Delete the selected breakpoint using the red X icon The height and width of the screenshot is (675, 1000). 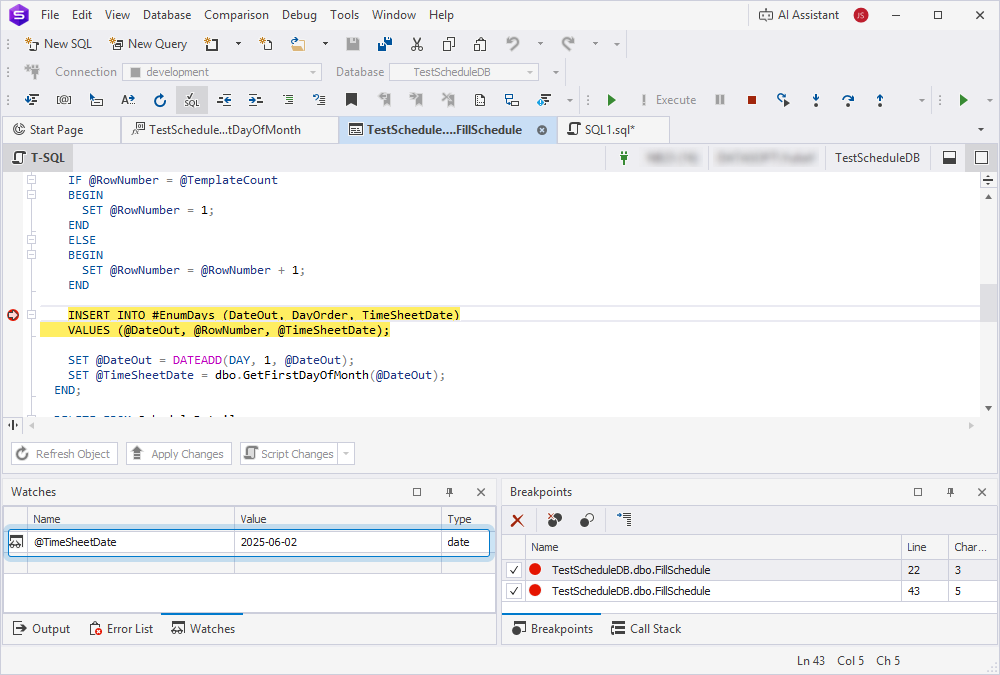click(516, 520)
